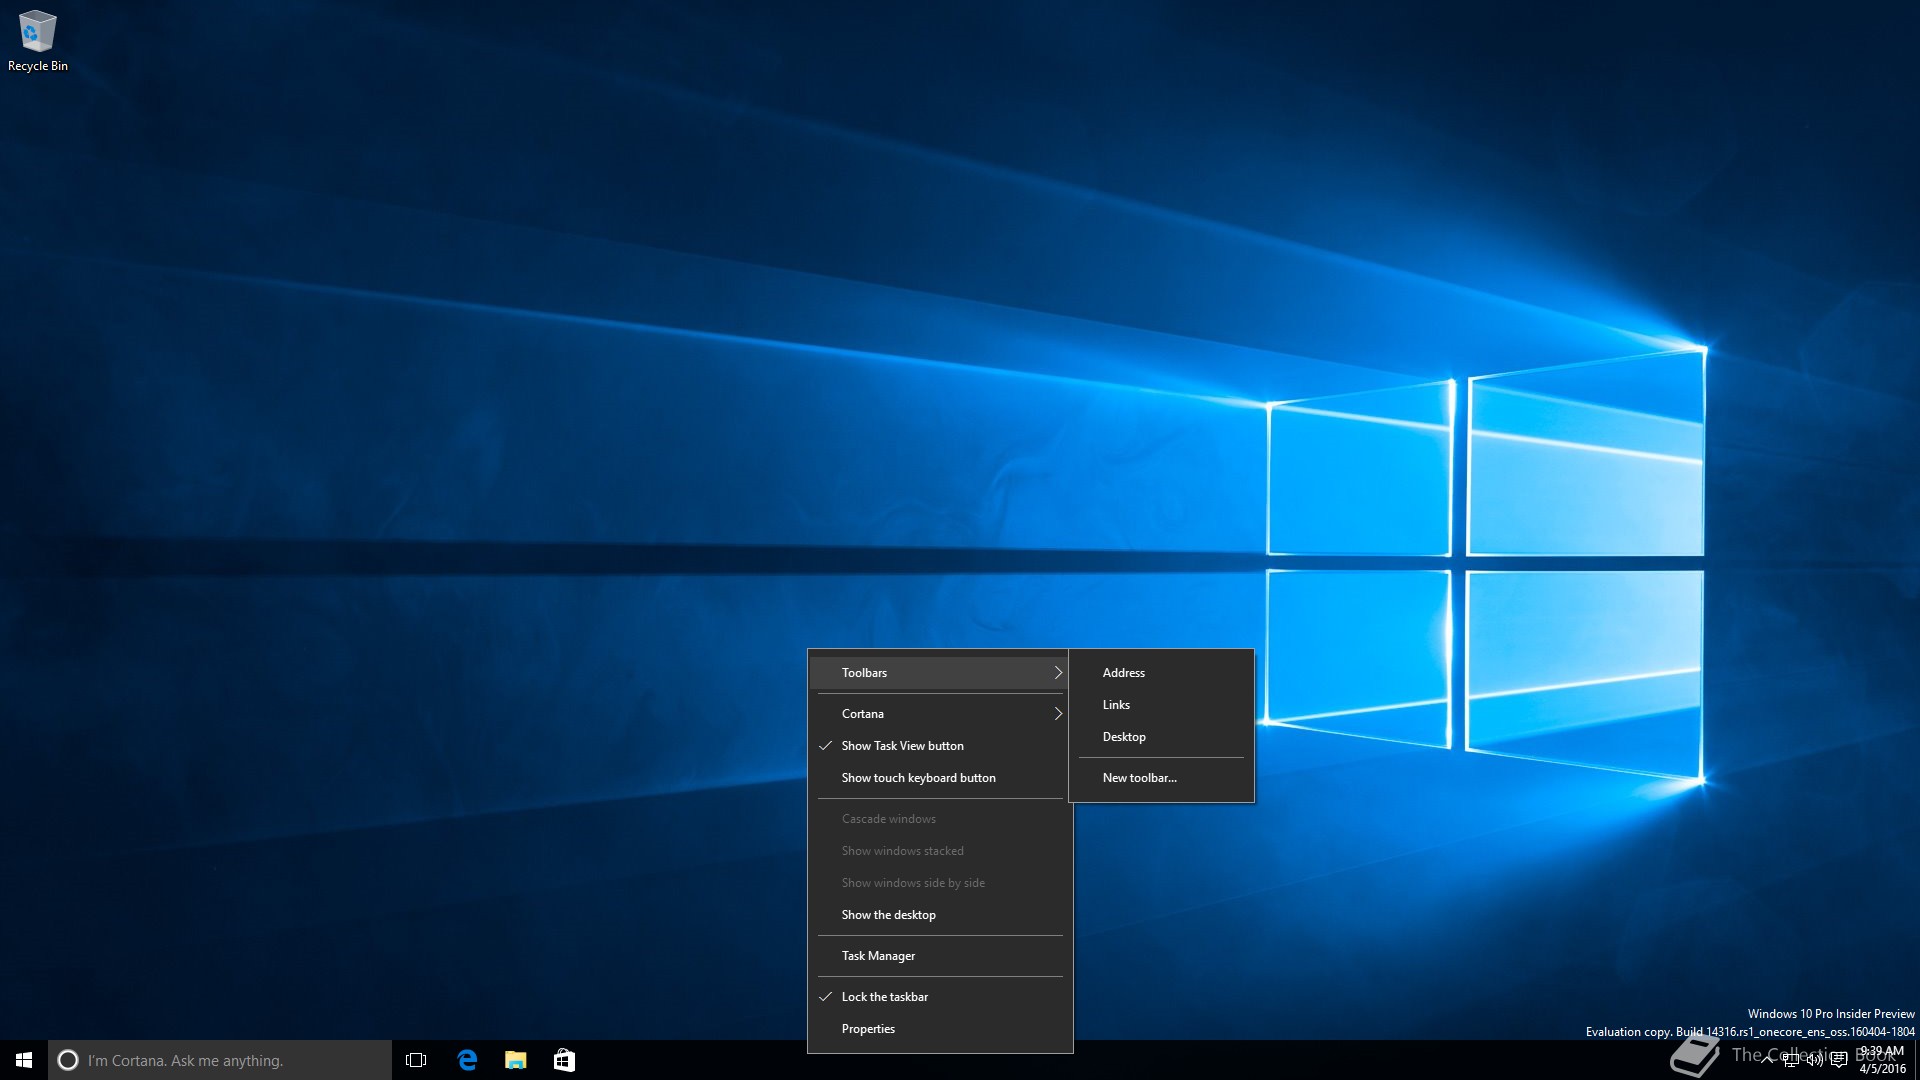Uncheck Show Task View button

940,746
